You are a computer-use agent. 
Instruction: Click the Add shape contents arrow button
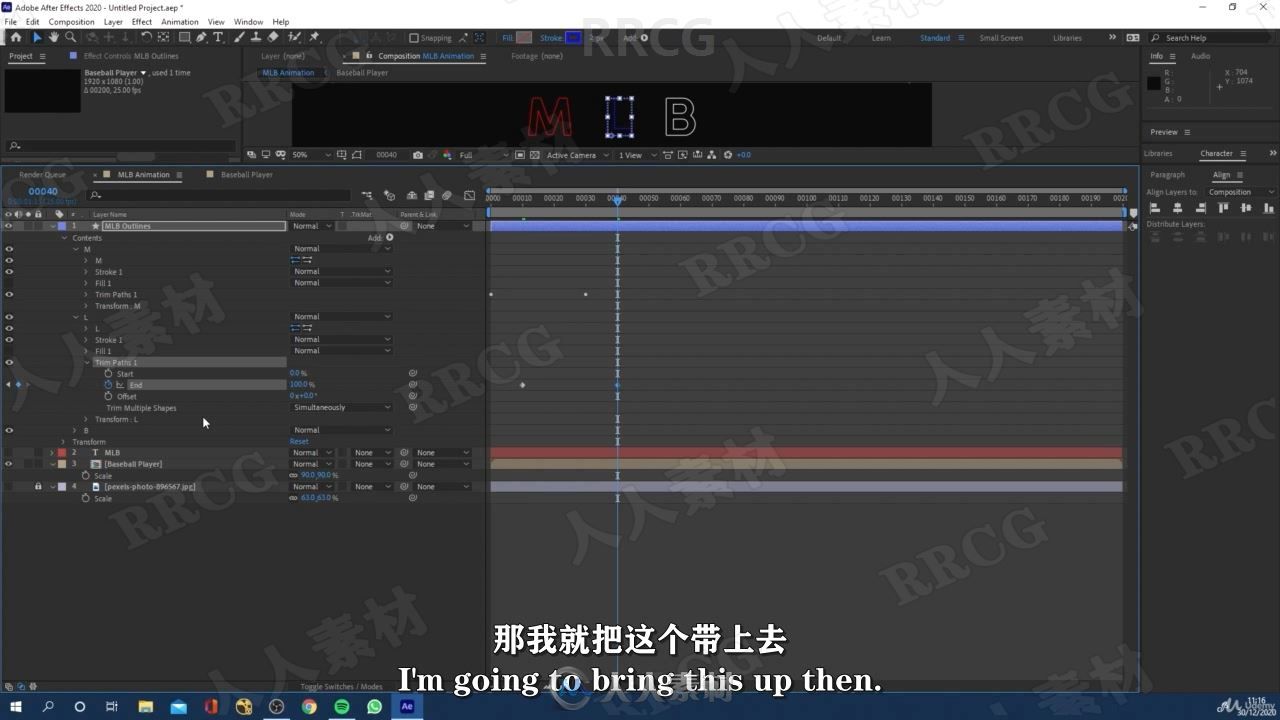click(389, 238)
